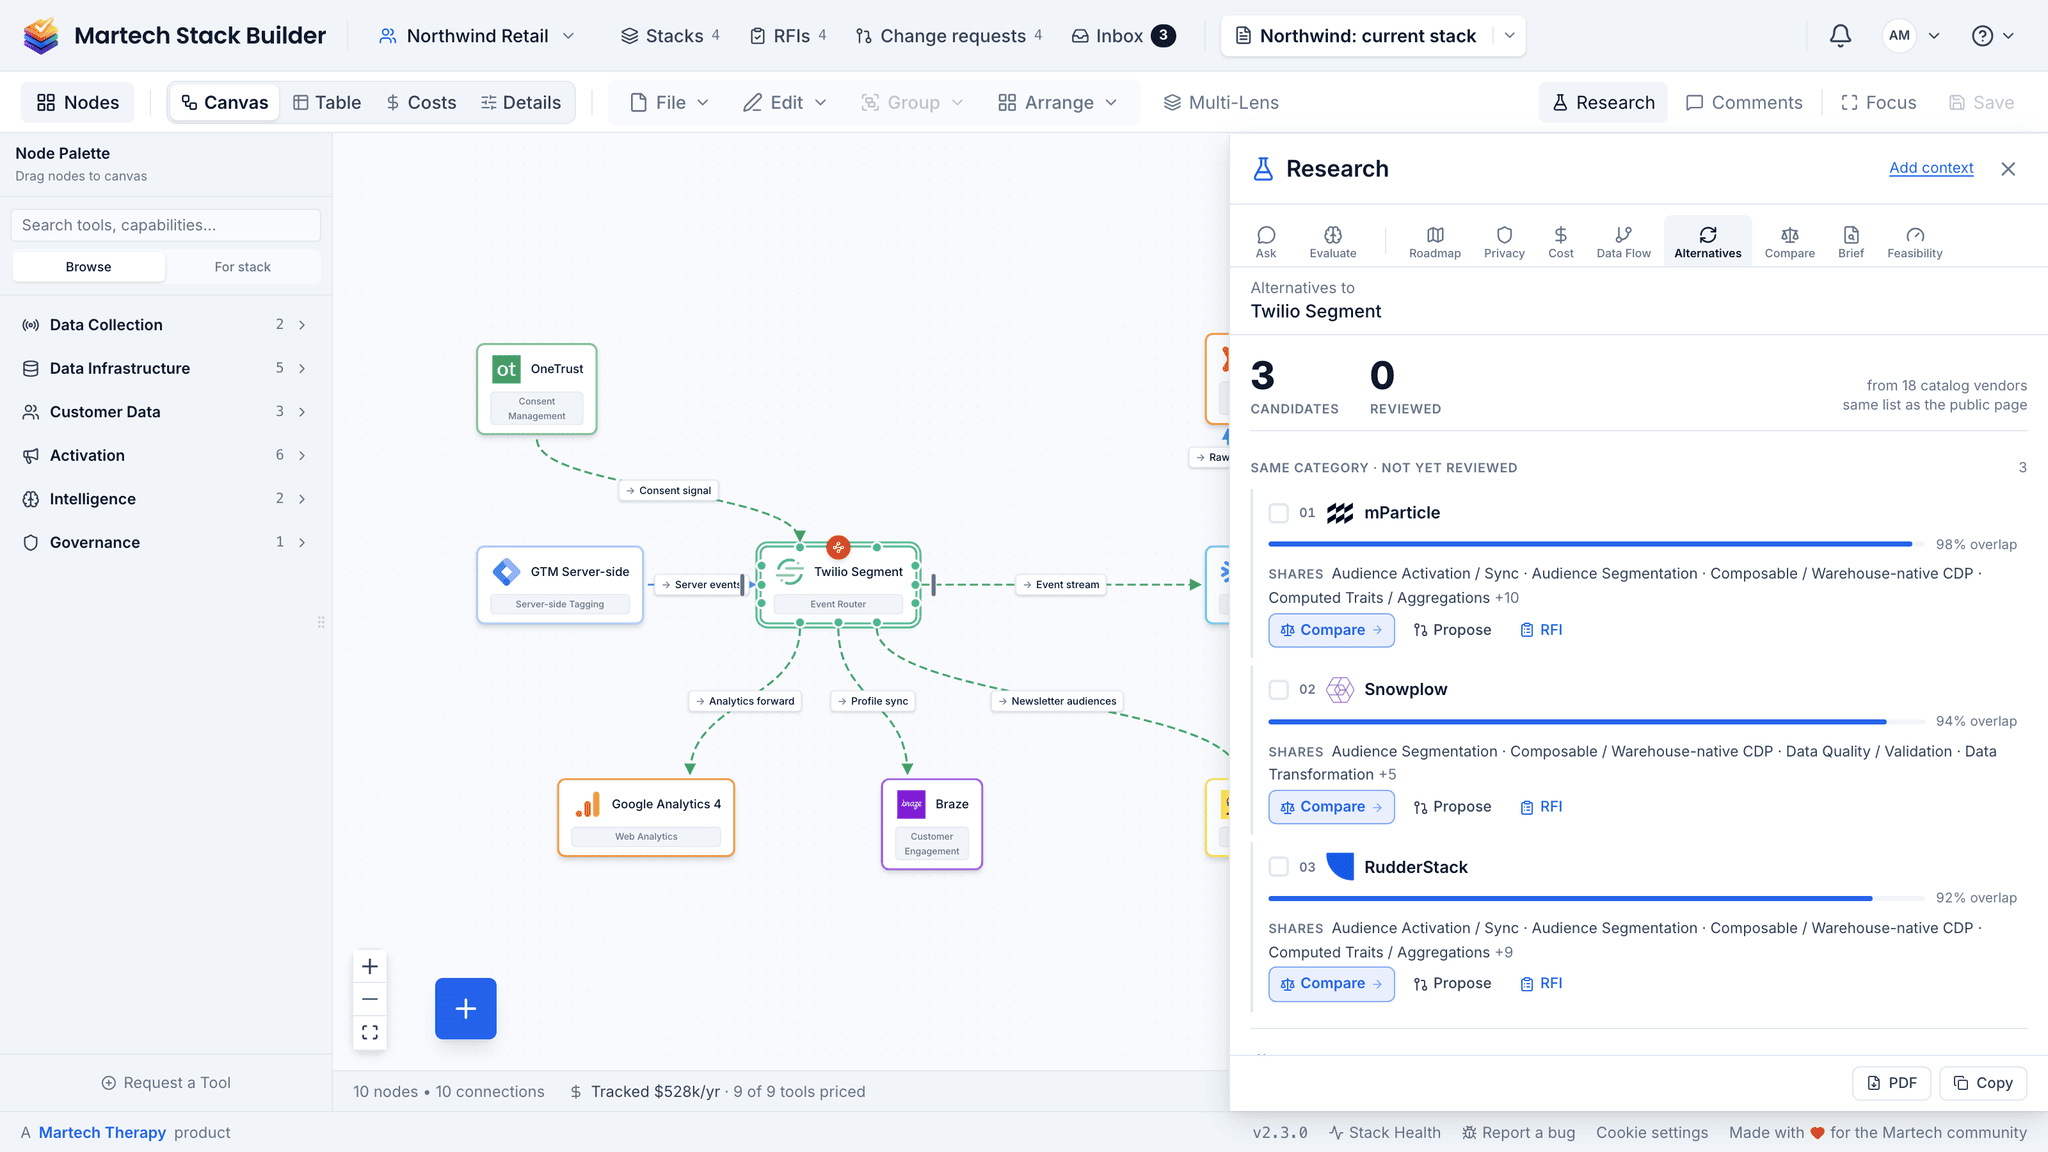Open the Privacy shield tool

tap(1504, 241)
